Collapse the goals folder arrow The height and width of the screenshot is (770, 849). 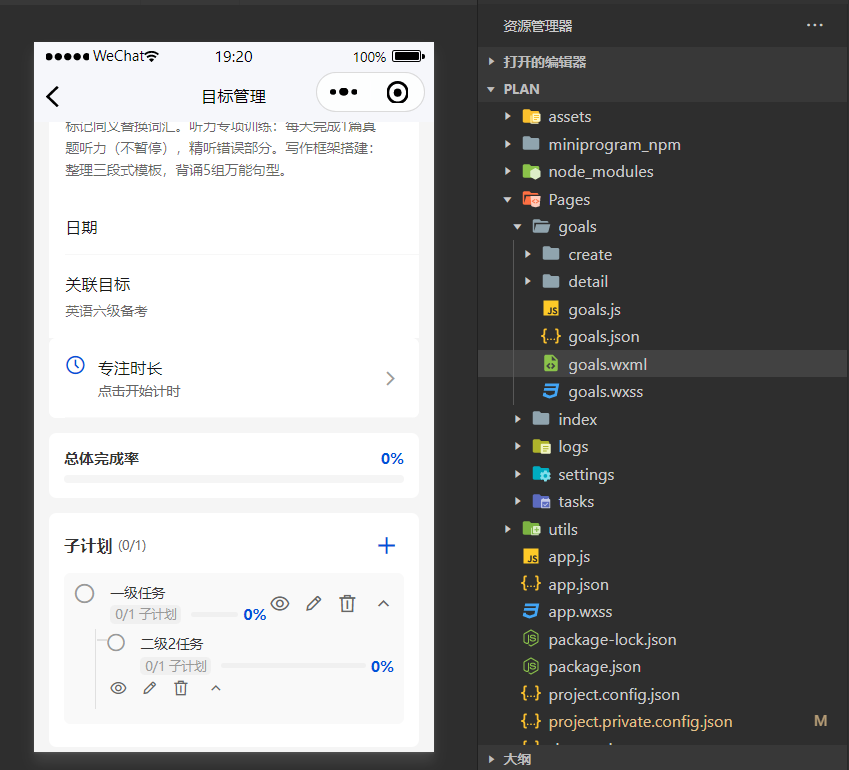tap(518, 226)
